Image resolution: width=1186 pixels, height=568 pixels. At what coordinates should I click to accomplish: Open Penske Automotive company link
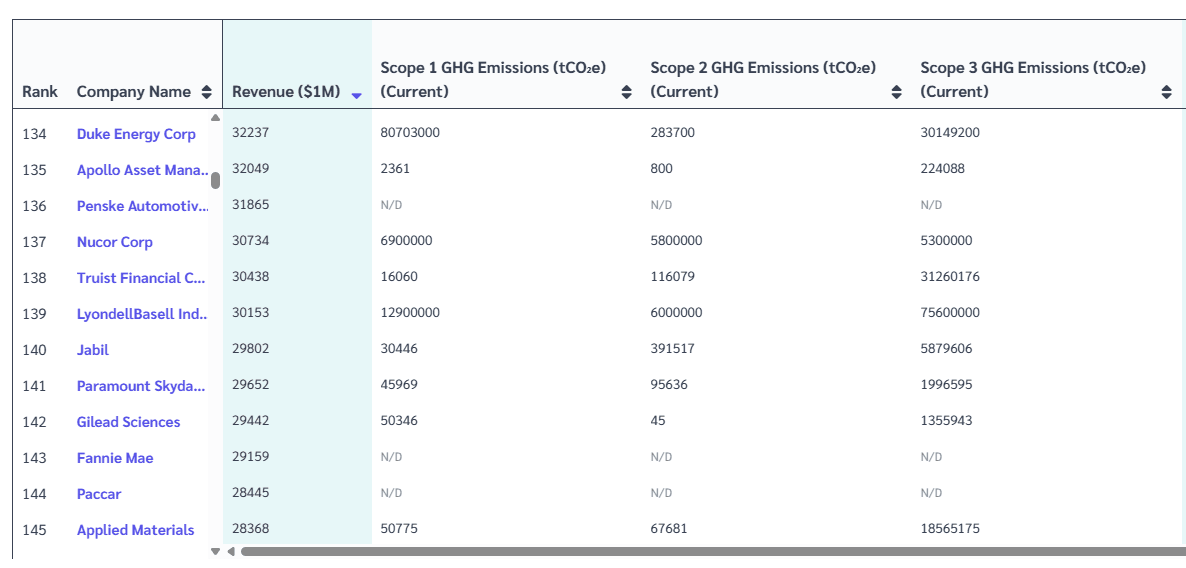141,206
